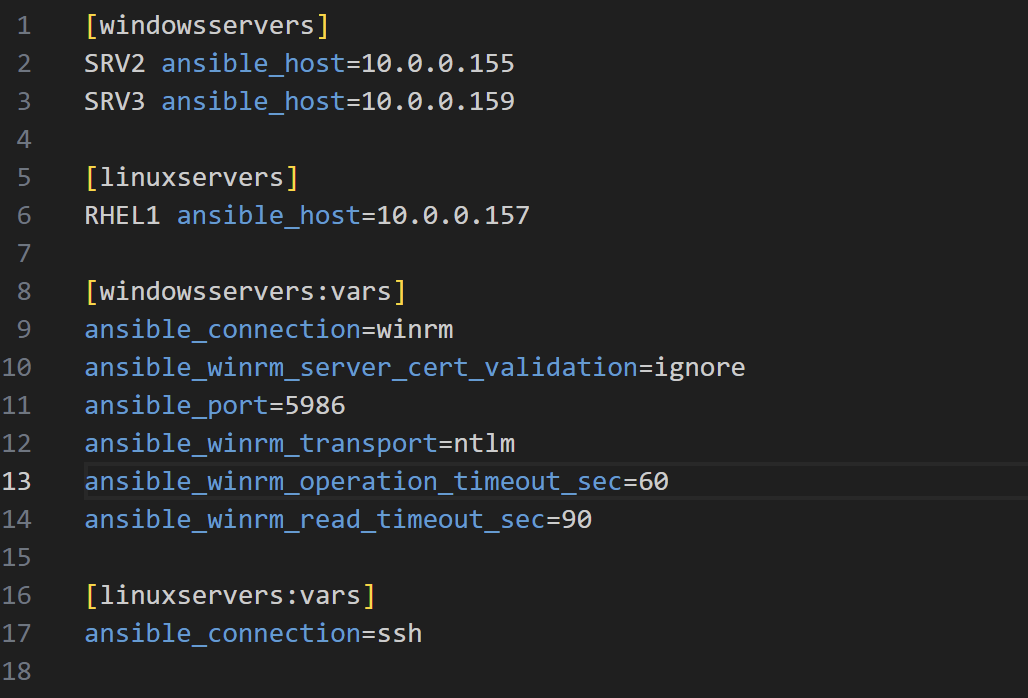Click the RHEL1 host entry
This screenshot has width=1028, height=698.
(x=123, y=216)
